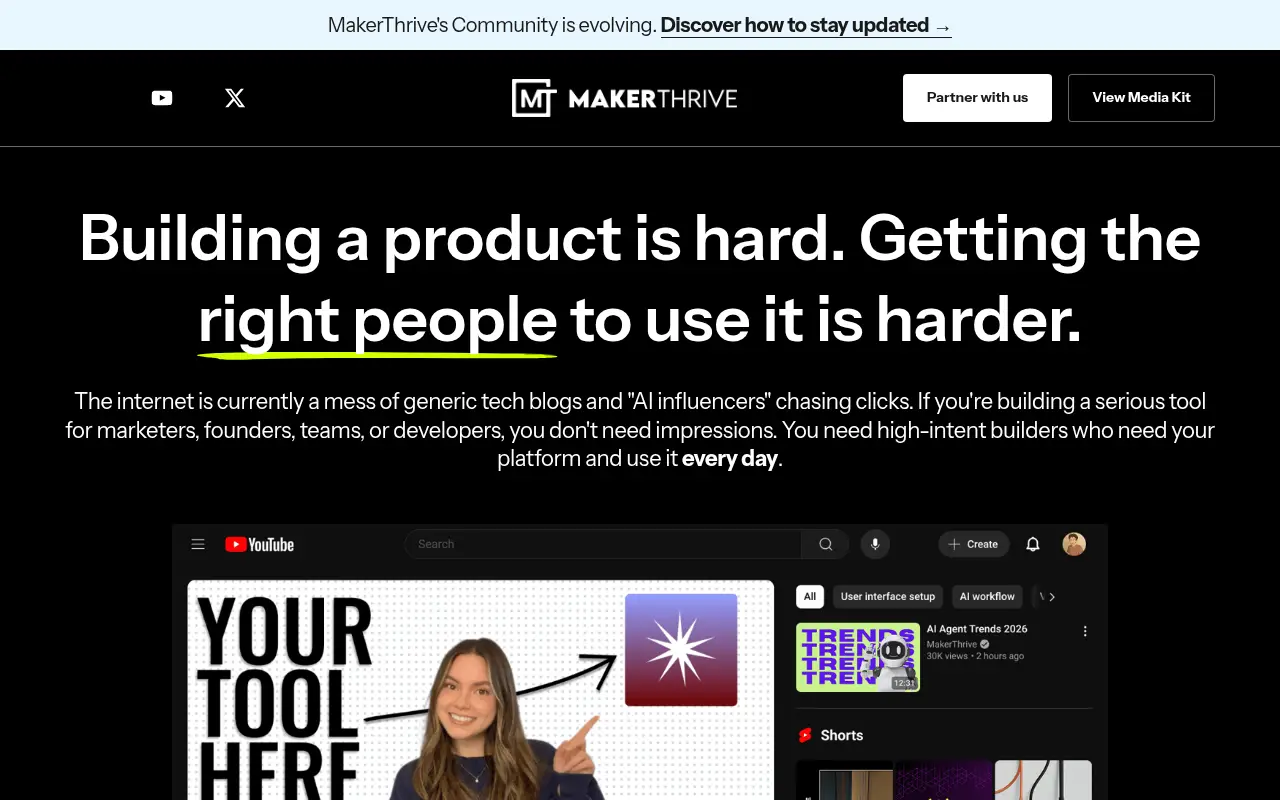Click the underlined right people heading text
The image size is (1280, 800).
[x=377, y=320]
